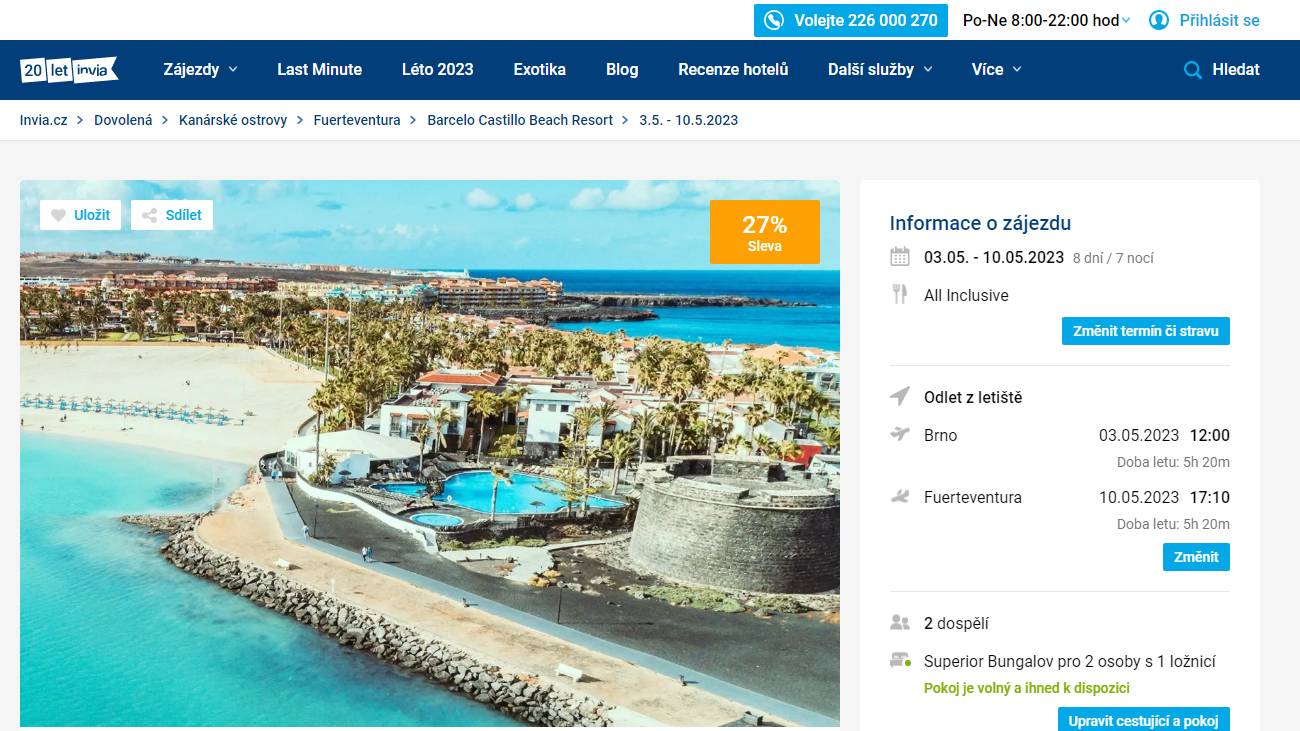
Task: Click the phone icon beside Volejte
Action: [774, 20]
